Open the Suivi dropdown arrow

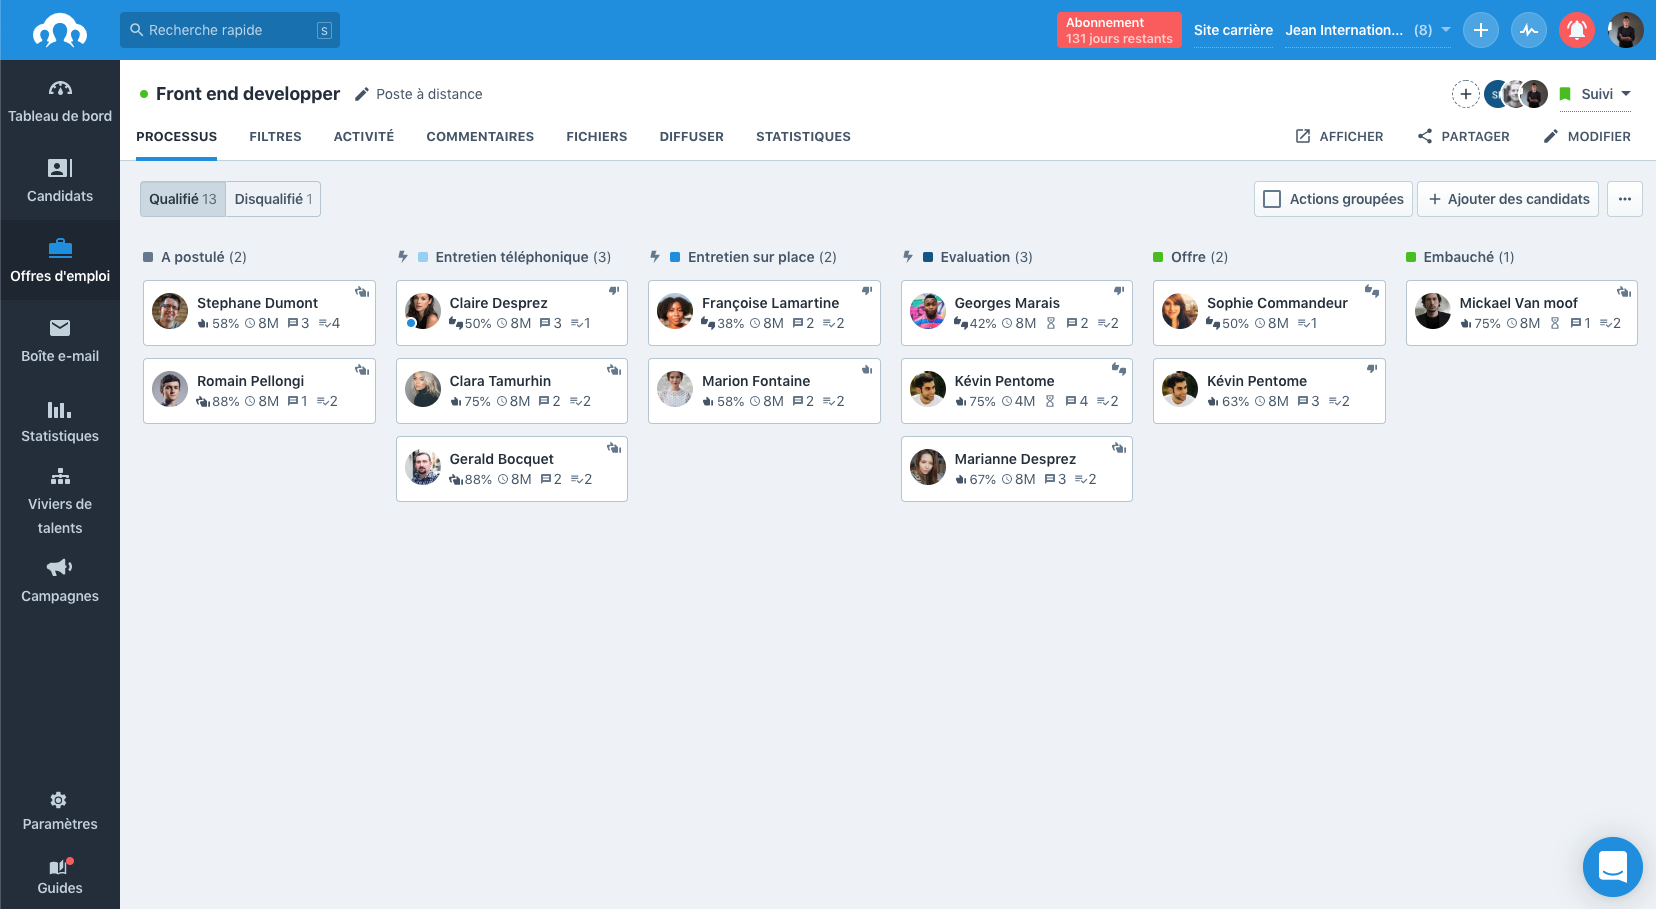pyautogui.click(x=1625, y=94)
